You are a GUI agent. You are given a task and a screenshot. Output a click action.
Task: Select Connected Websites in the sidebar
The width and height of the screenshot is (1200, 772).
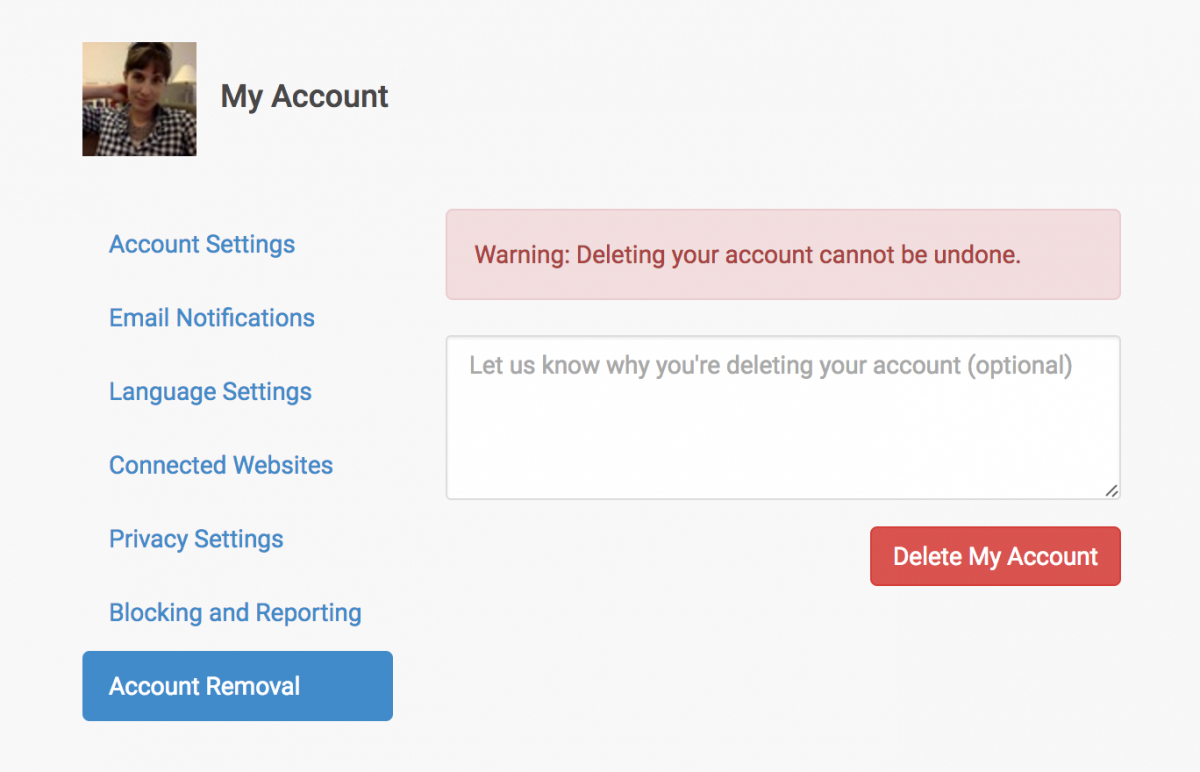coord(221,465)
